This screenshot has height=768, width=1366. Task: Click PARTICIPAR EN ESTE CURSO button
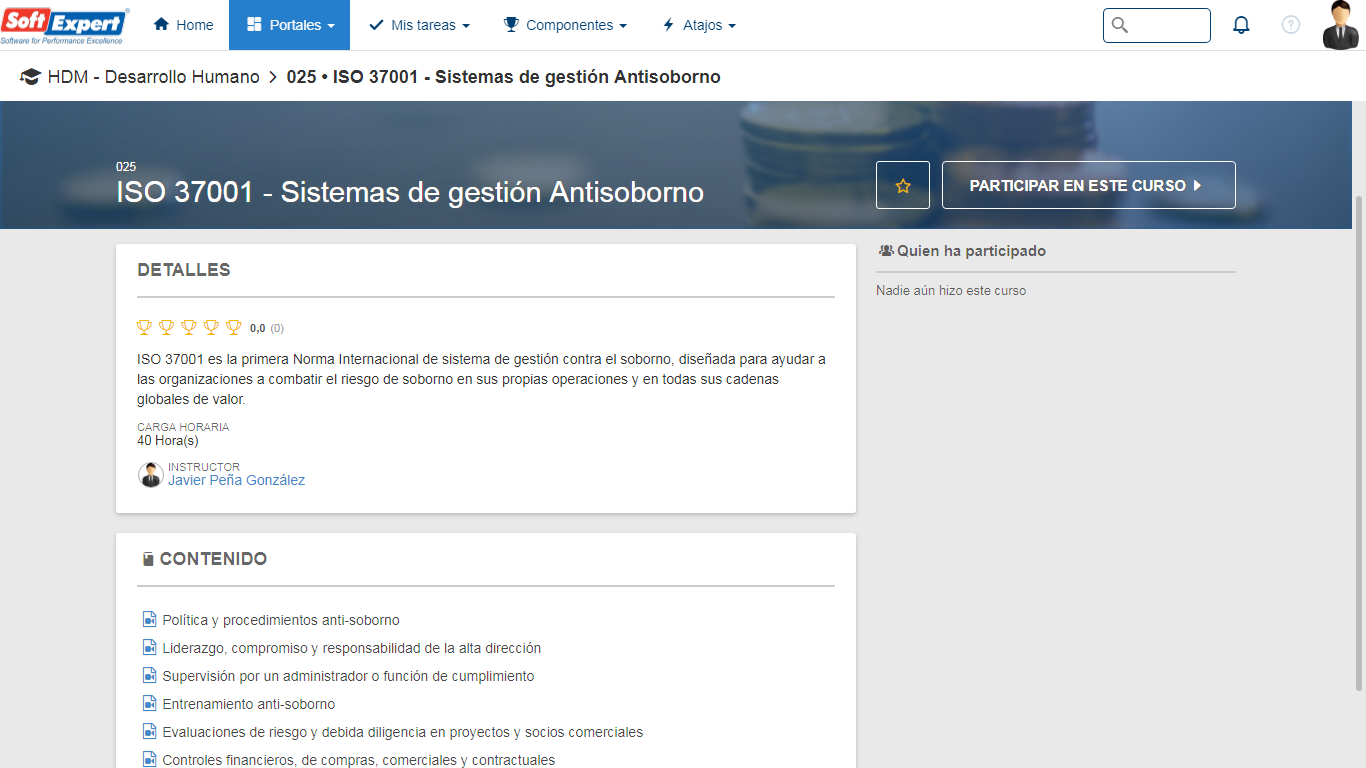pos(1089,185)
